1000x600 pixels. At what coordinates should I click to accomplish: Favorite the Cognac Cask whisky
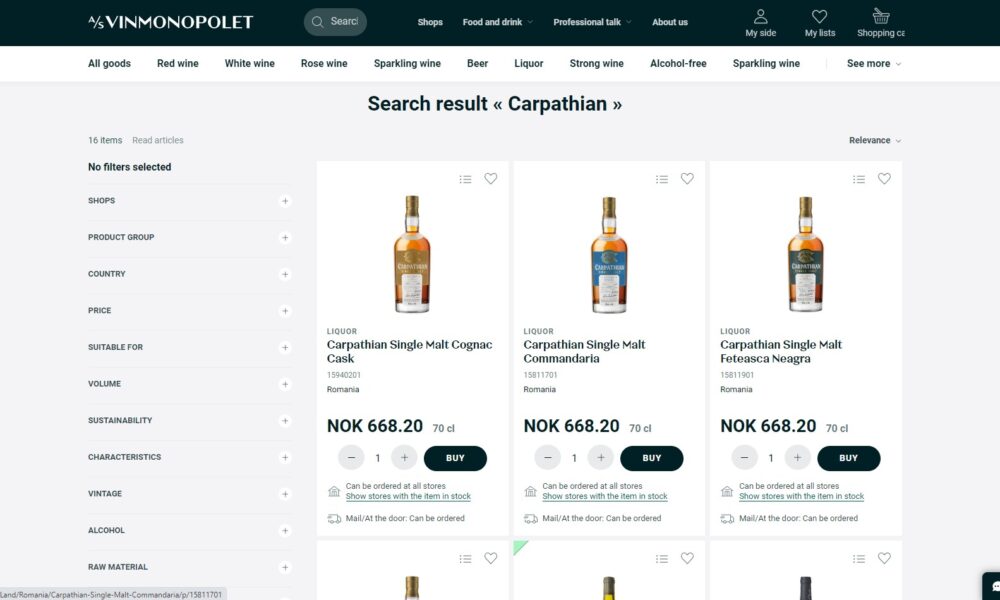point(490,179)
